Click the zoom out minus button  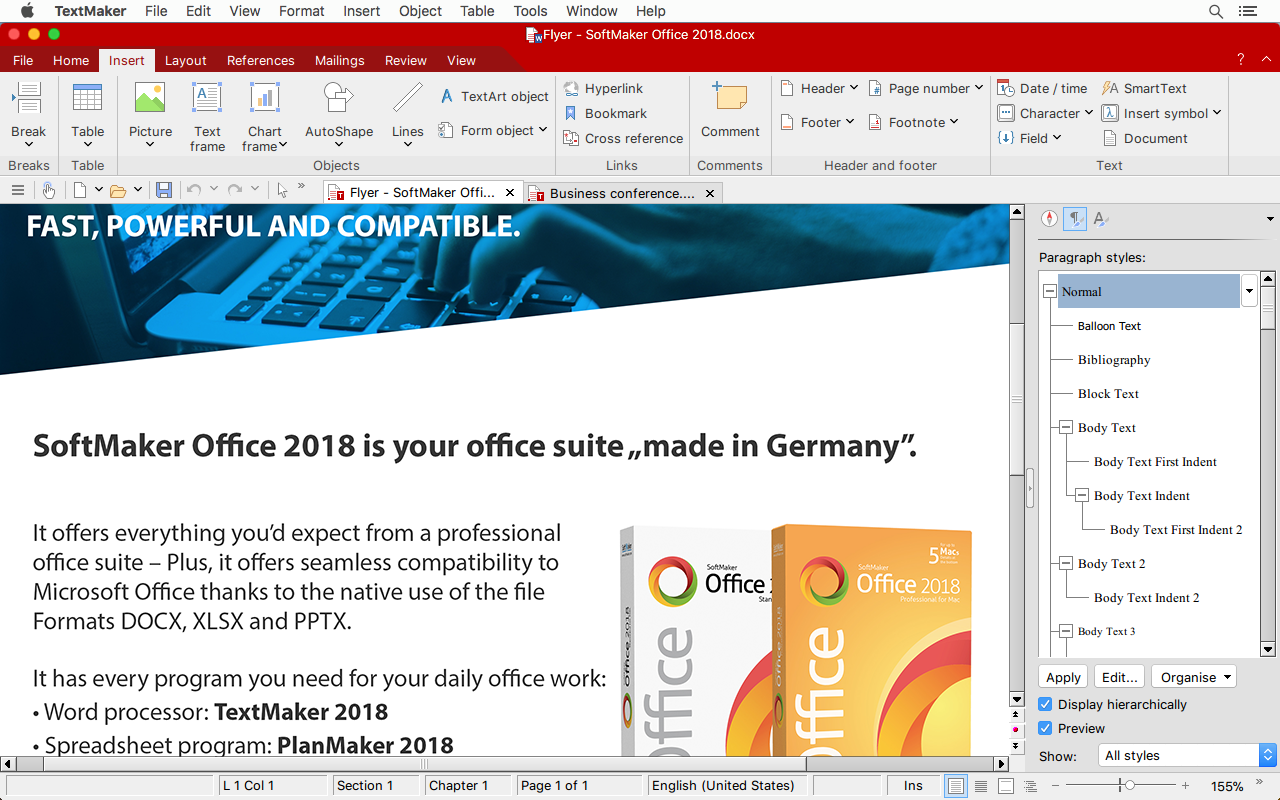pyautogui.click(x=1057, y=786)
